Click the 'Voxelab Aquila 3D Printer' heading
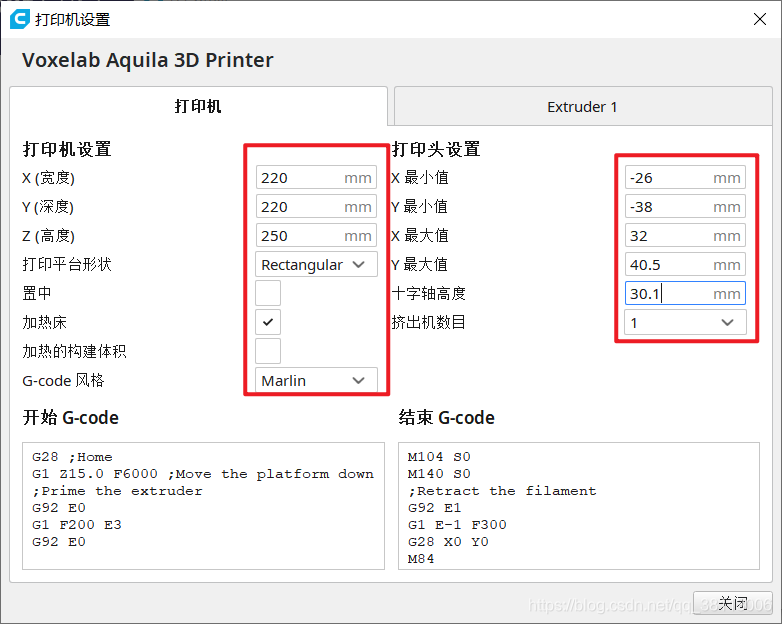This screenshot has width=782, height=624. coord(148,60)
